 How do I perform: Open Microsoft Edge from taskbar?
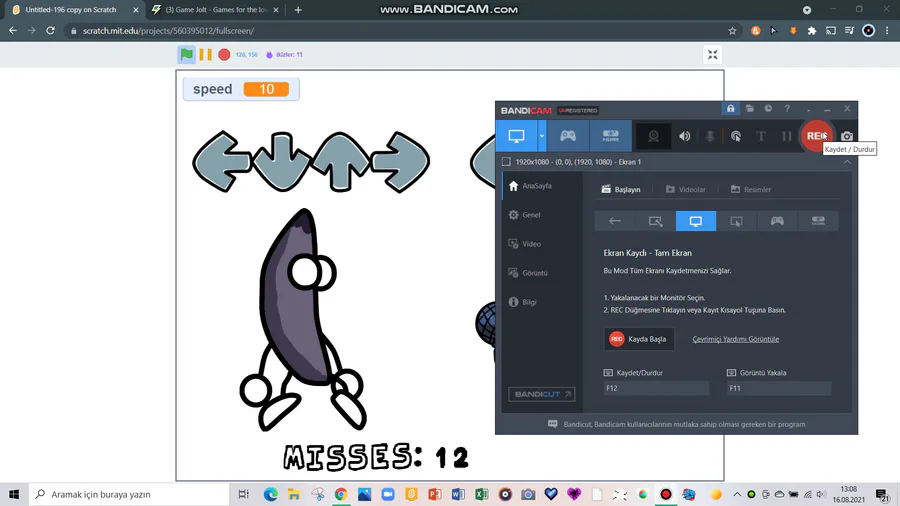270,494
